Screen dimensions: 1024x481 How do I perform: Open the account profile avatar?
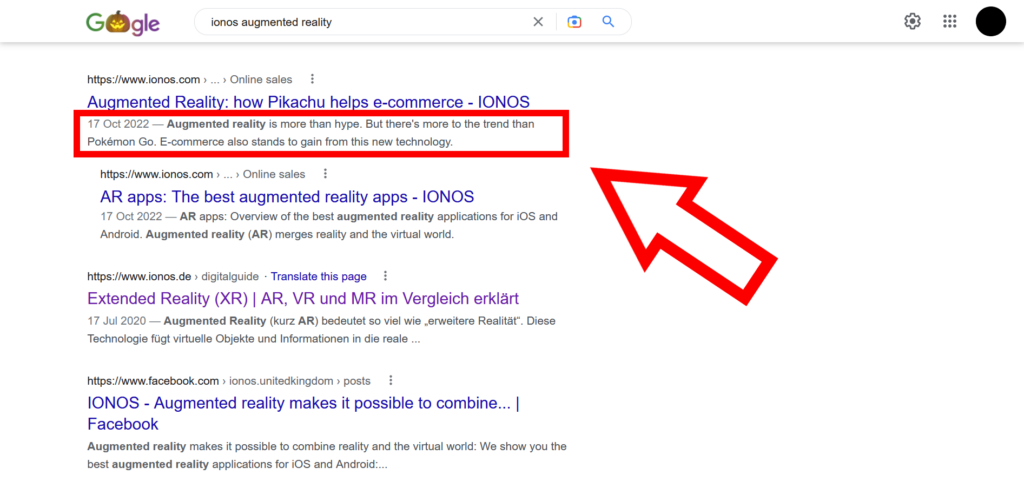990,21
